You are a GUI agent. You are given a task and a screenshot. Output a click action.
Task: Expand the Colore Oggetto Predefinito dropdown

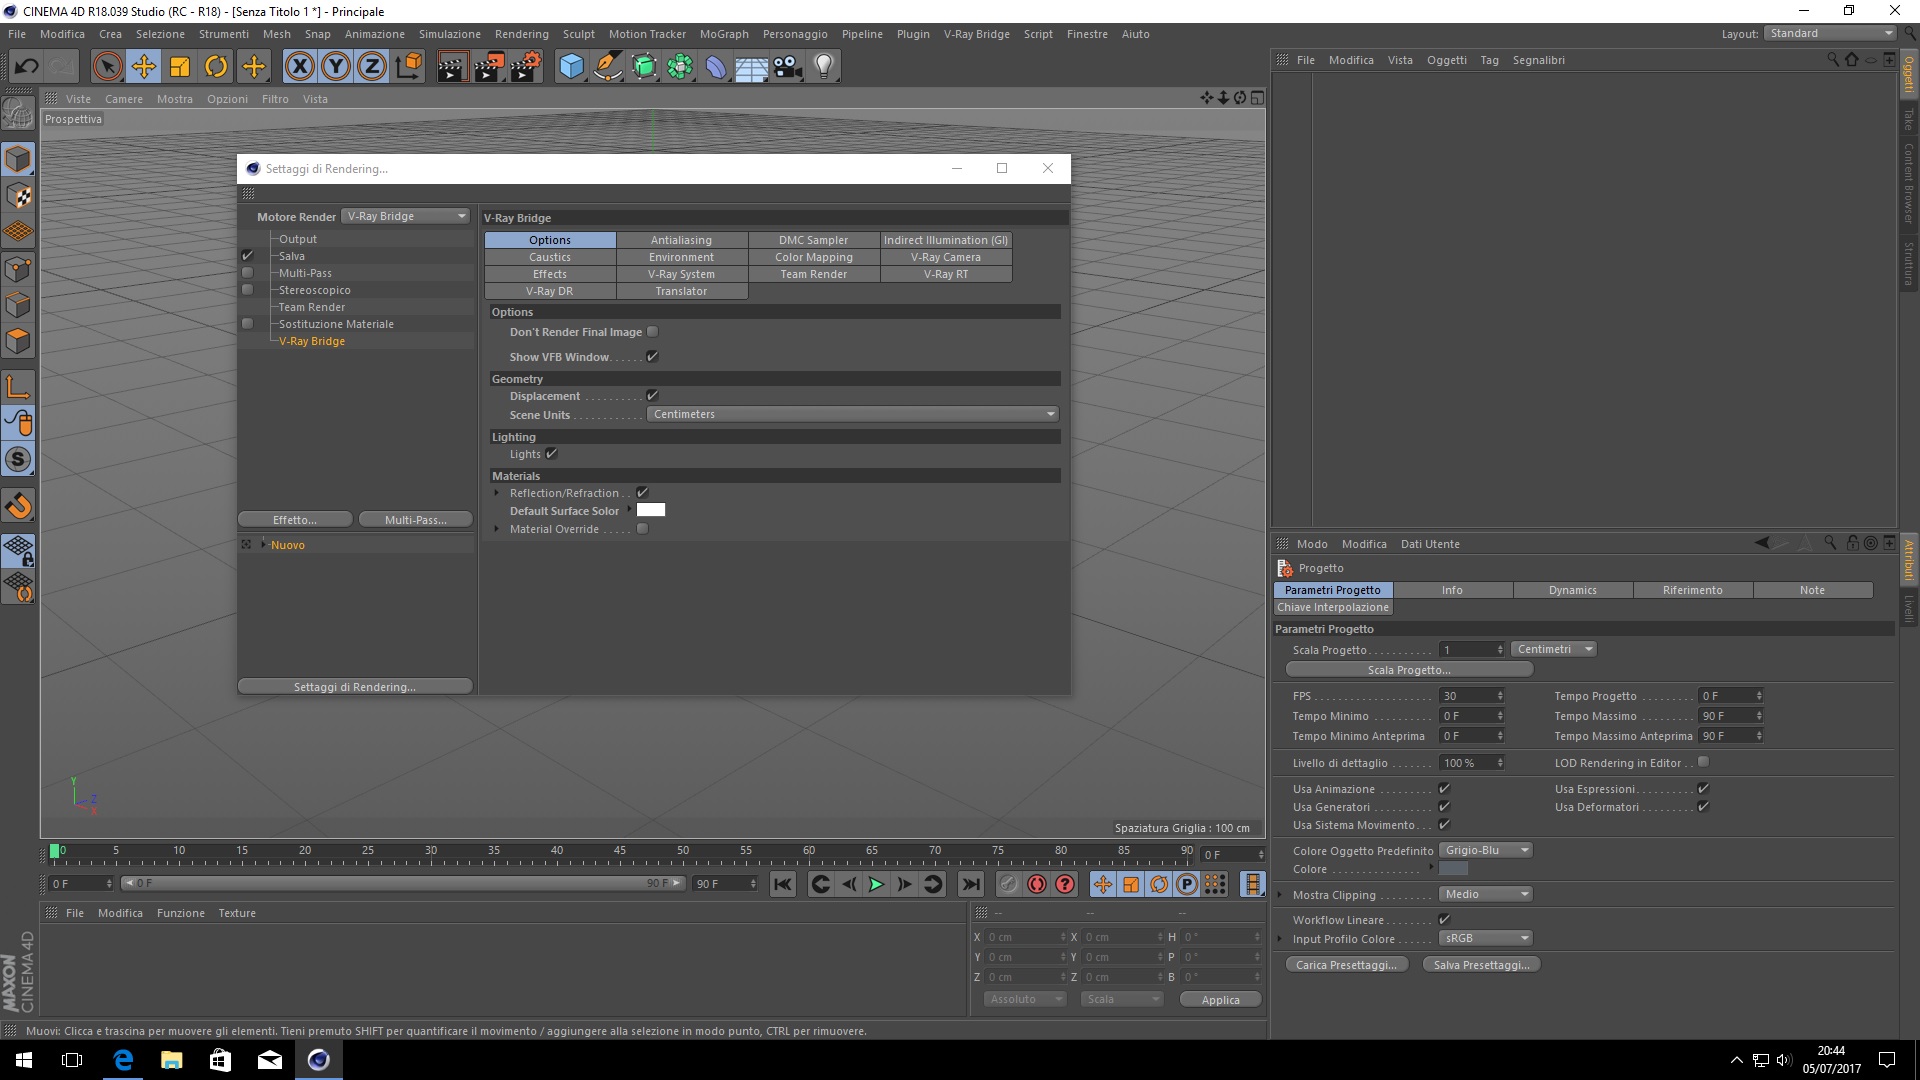pos(1486,850)
